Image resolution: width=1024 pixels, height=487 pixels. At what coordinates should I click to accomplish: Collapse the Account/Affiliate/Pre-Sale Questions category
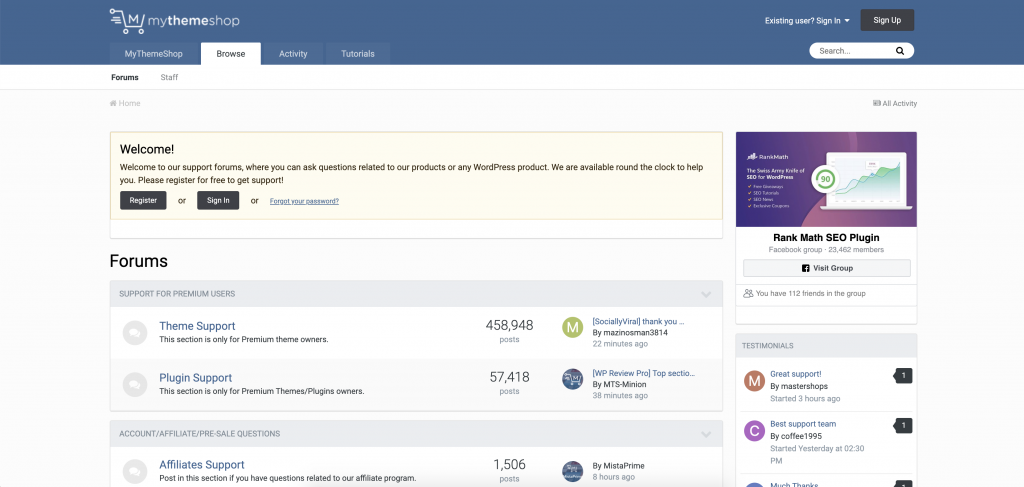pyautogui.click(x=706, y=434)
